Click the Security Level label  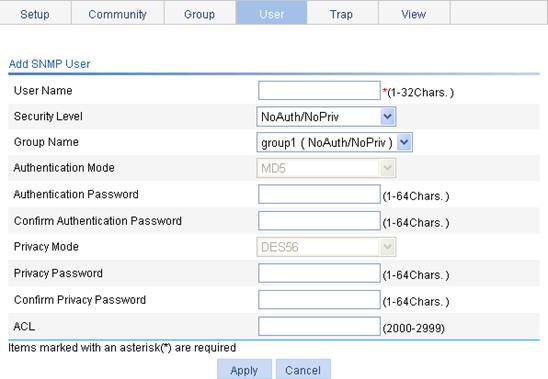(48, 116)
